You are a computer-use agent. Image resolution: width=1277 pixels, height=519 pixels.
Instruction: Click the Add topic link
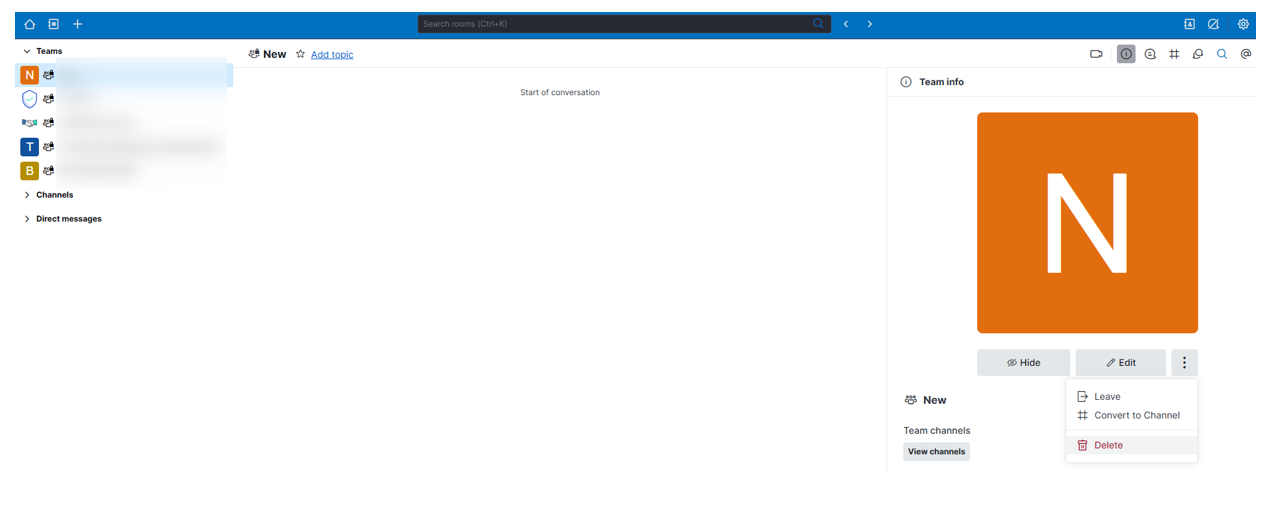332,55
